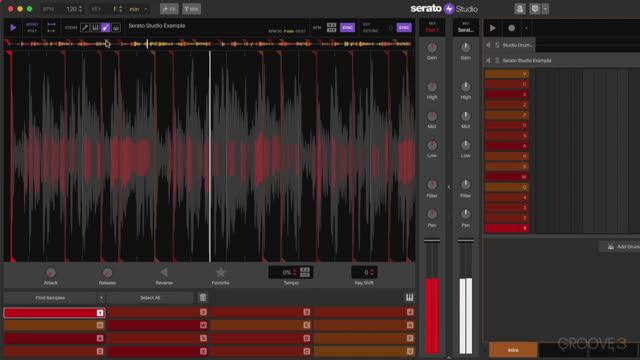Open the Find Samples dropdown arrow
The image size is (640, 360).
click(101, 298)
